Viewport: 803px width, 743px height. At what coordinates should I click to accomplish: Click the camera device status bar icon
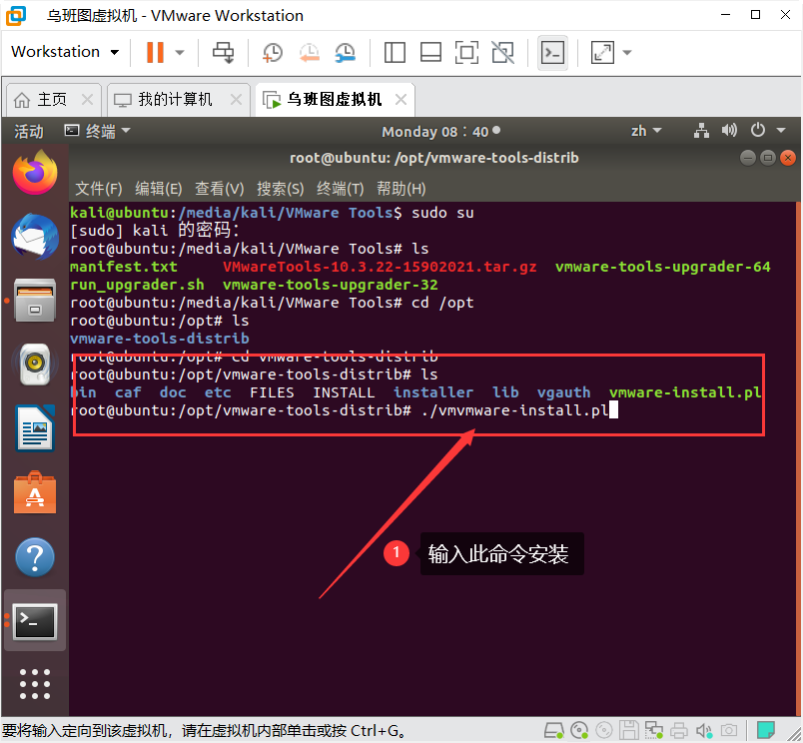point(729,730)
